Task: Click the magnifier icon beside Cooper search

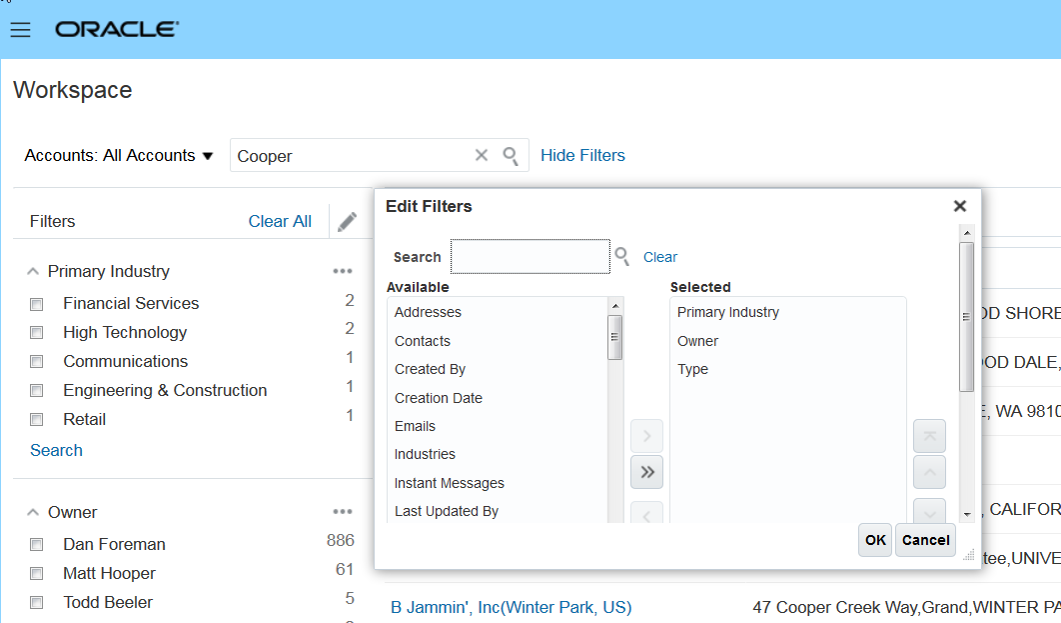Action: click(510, 155)
